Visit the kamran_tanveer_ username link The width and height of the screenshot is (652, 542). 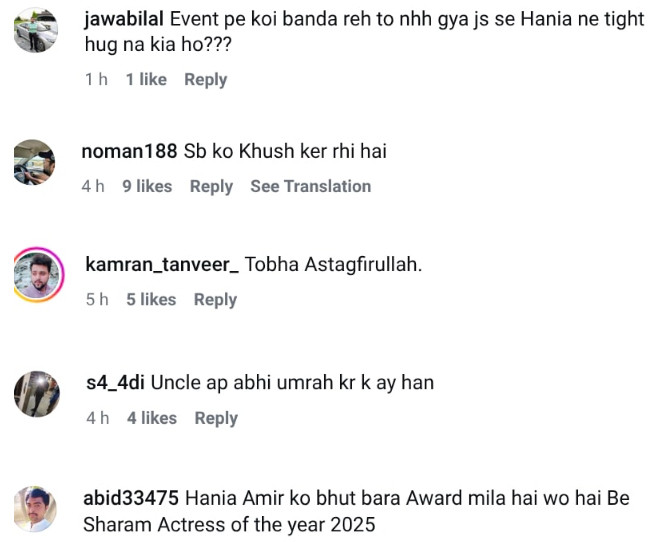point(162,264)
